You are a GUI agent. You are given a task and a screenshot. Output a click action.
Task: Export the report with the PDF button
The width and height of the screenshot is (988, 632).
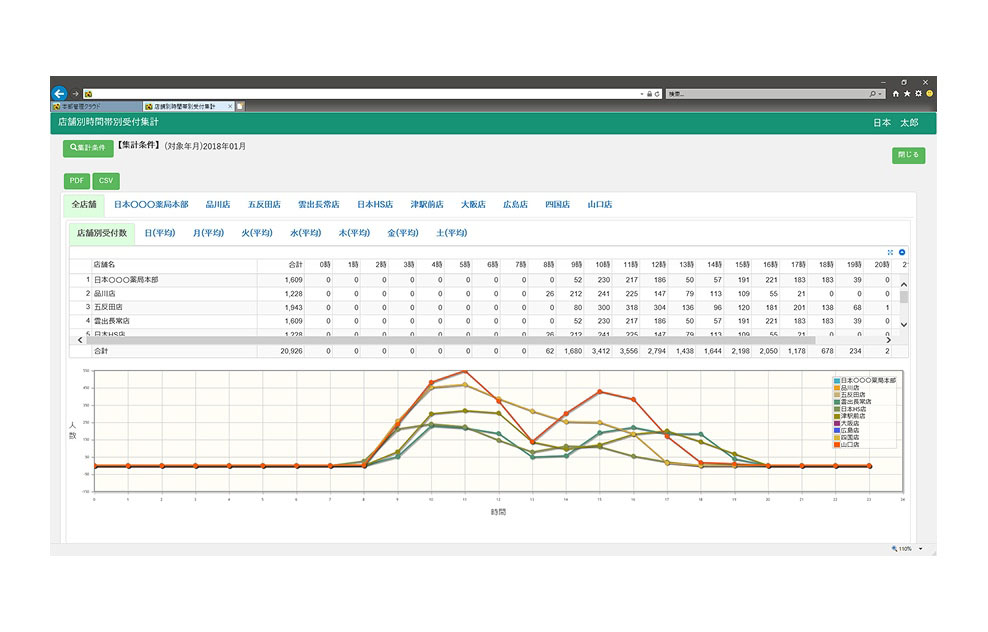(76, 181)
